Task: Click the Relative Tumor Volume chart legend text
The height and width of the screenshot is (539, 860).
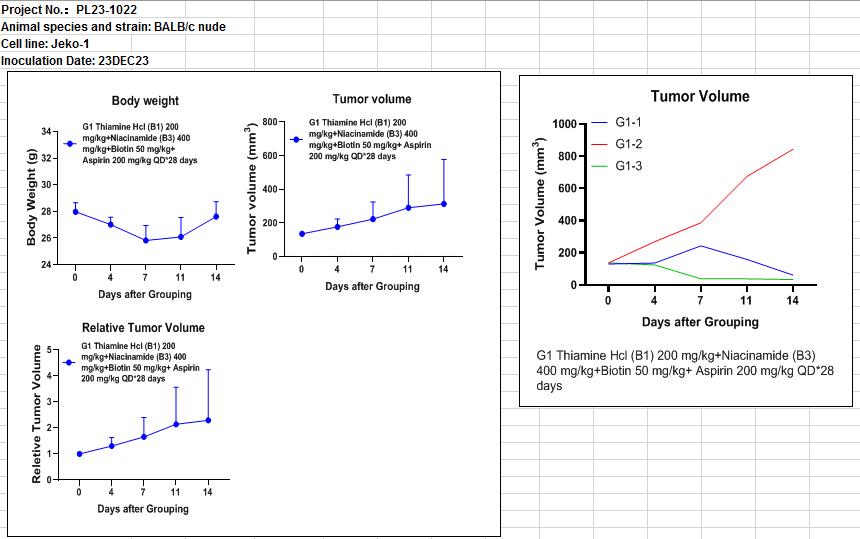Action: point(140,362)
